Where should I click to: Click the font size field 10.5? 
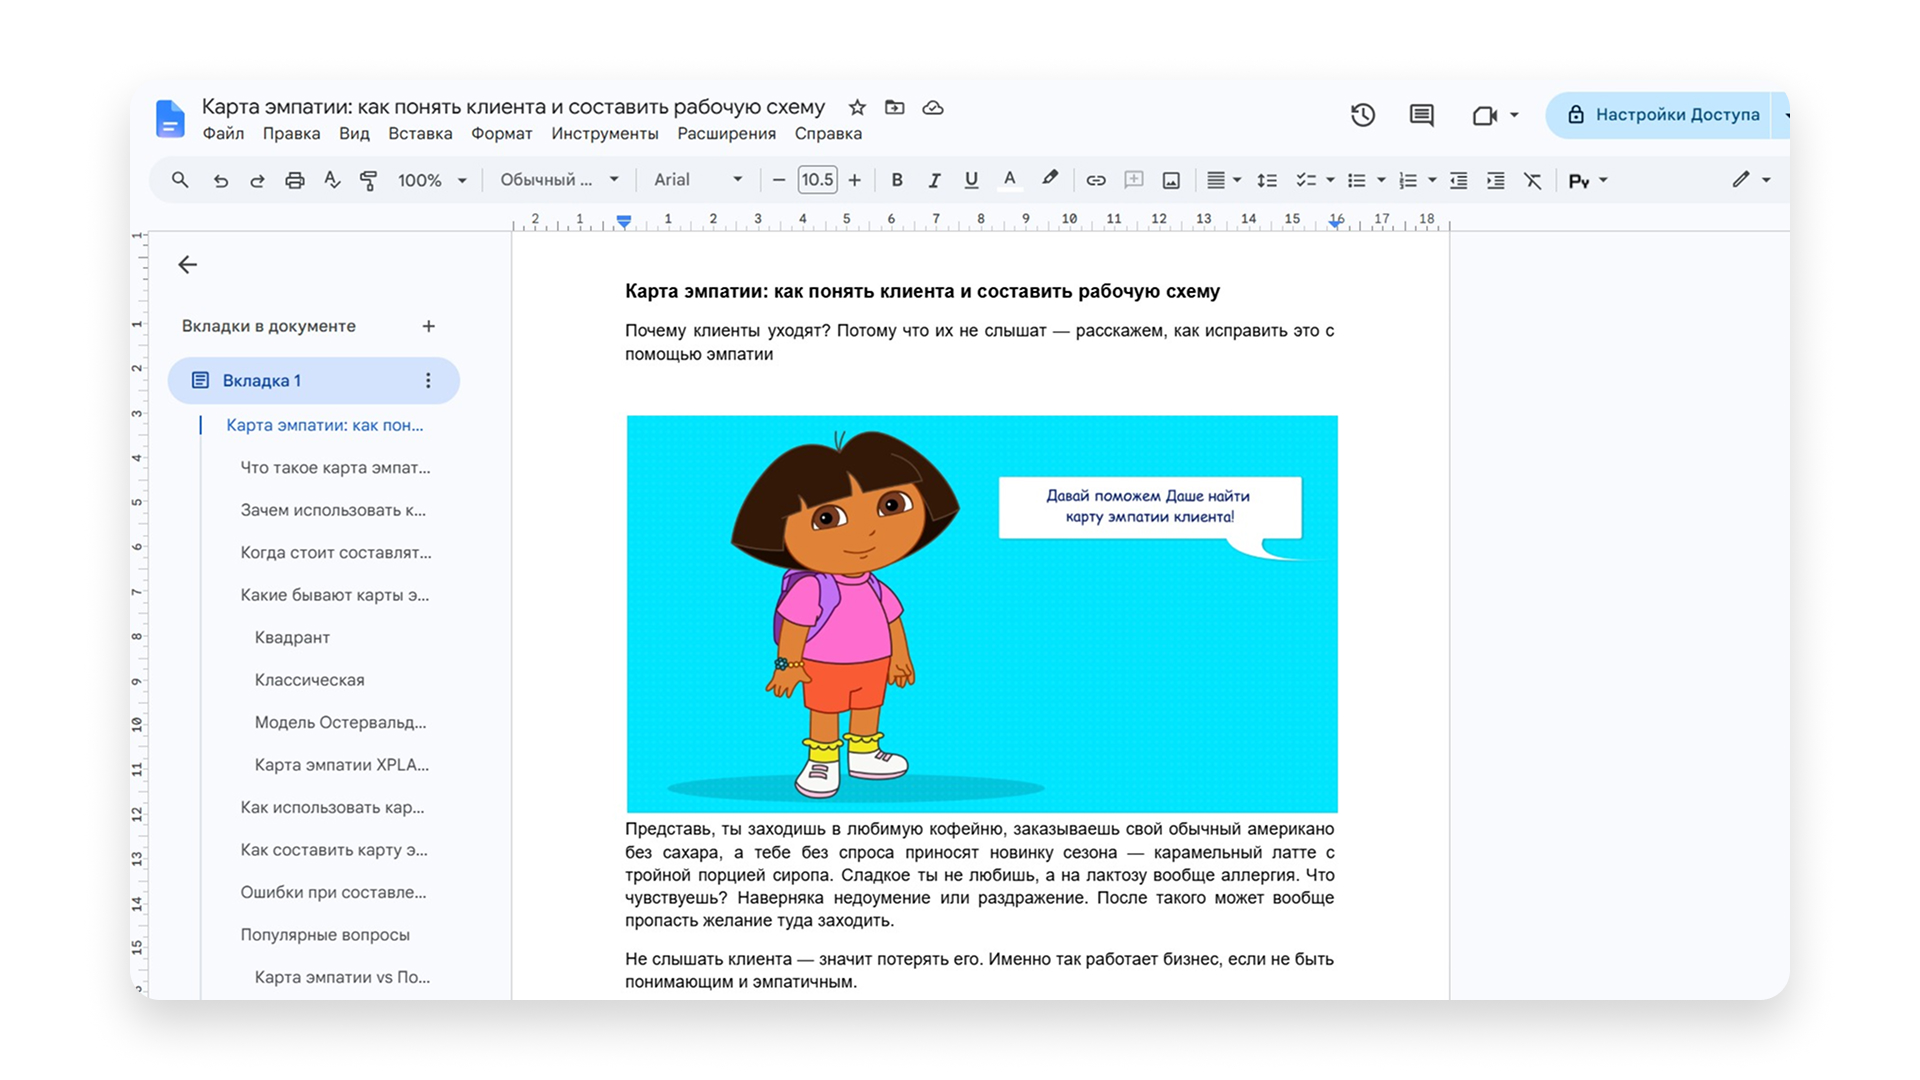(817, 180)
